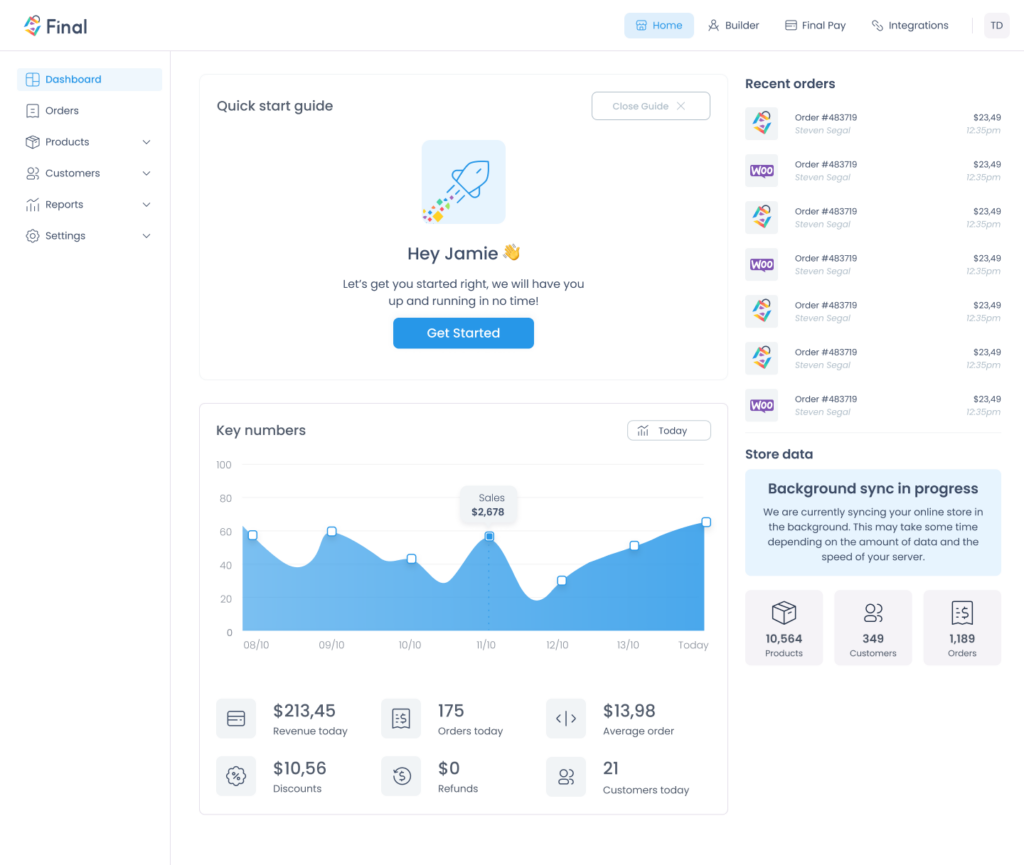
Task: Click the Customers today icon
Action: point(566,776)
